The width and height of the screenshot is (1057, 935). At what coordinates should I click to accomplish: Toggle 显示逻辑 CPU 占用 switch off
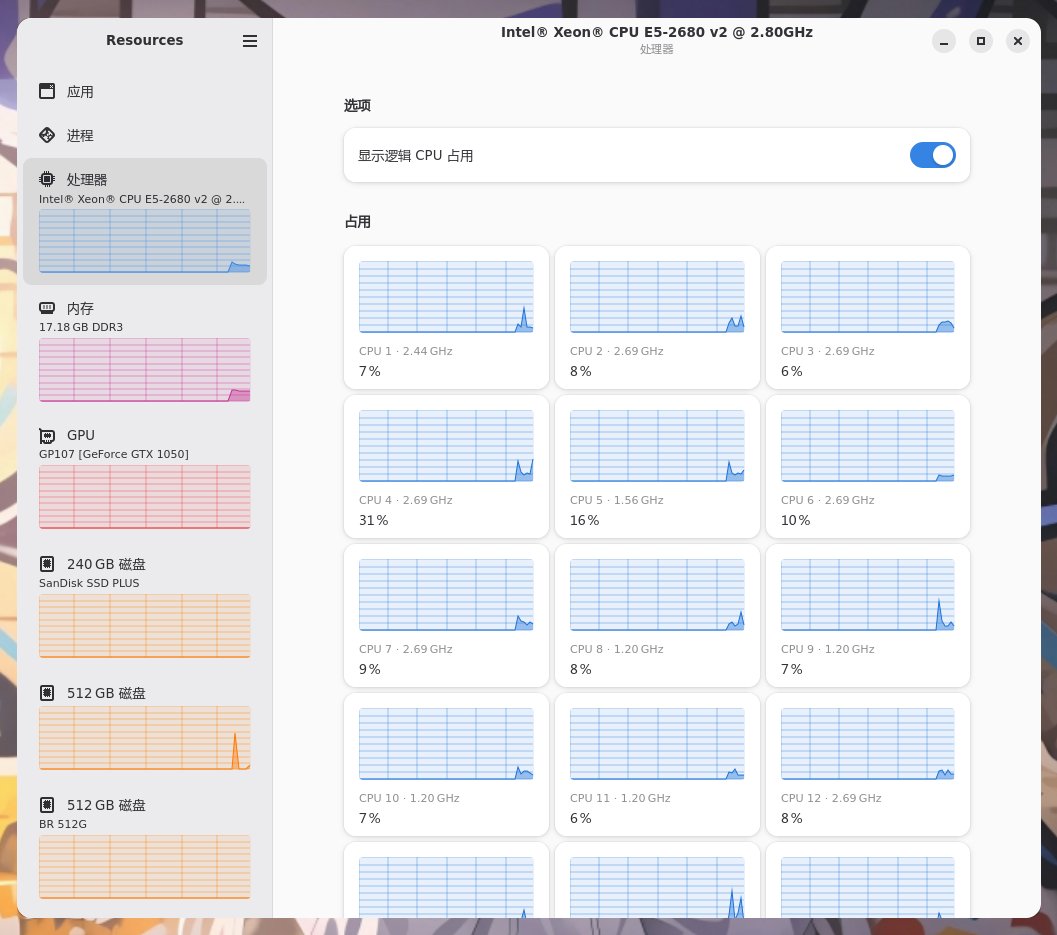tap(932, 155)
